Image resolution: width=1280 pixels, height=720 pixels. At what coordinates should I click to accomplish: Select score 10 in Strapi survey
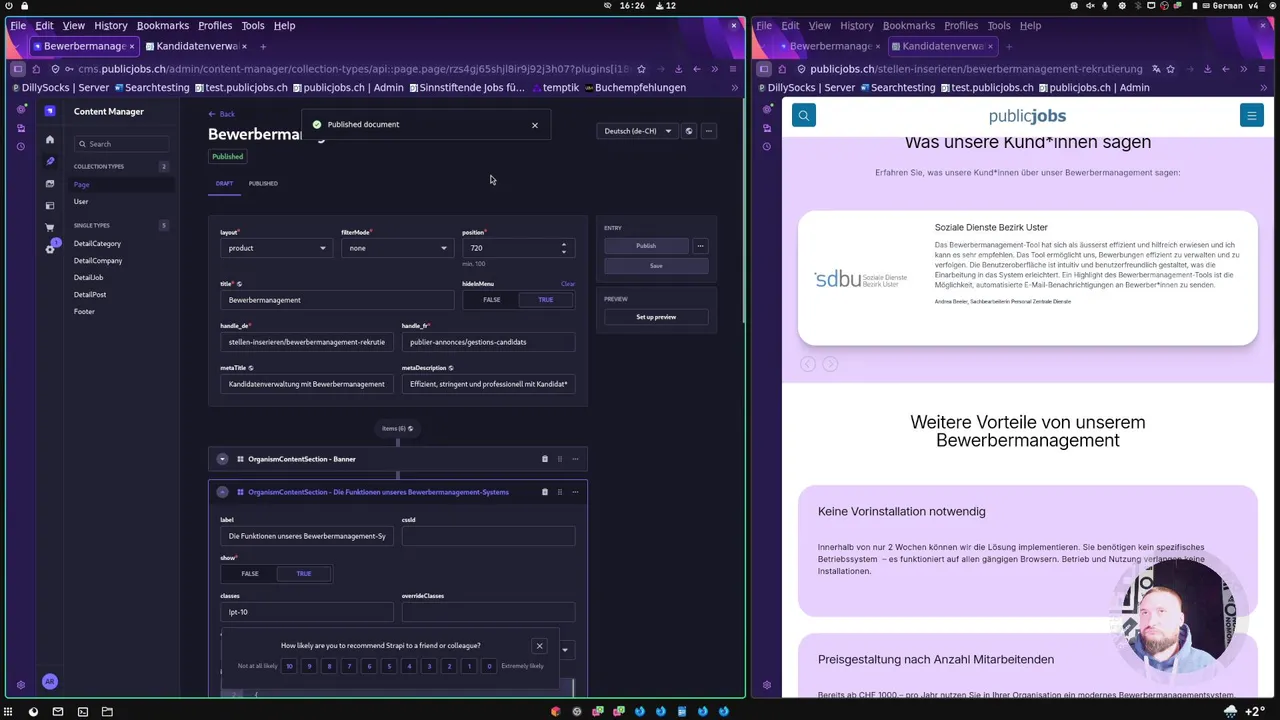pyautogui.click(x=289, y=666)
